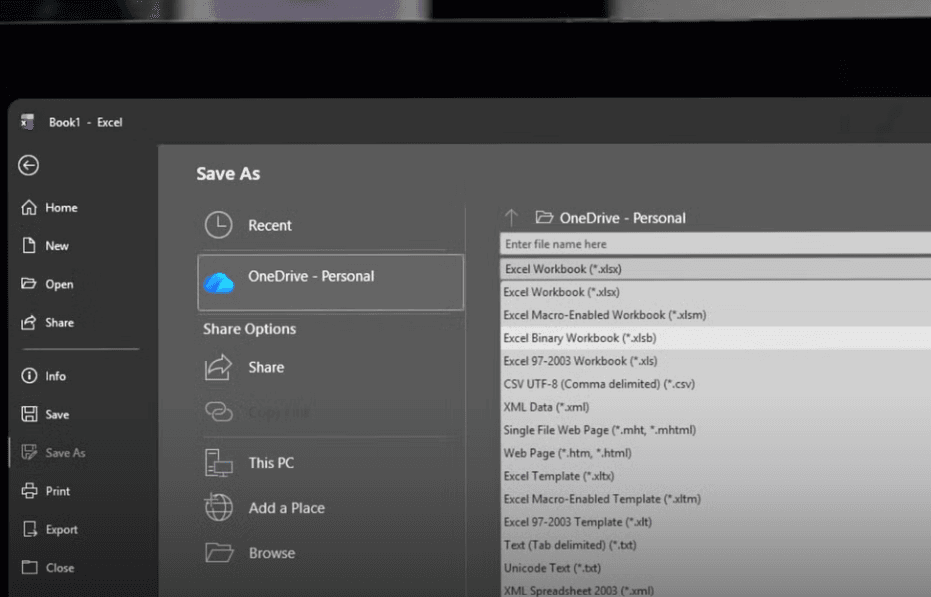931x597 pixels.
Task: Click the up one level arrow
Action: coord(511,218)
